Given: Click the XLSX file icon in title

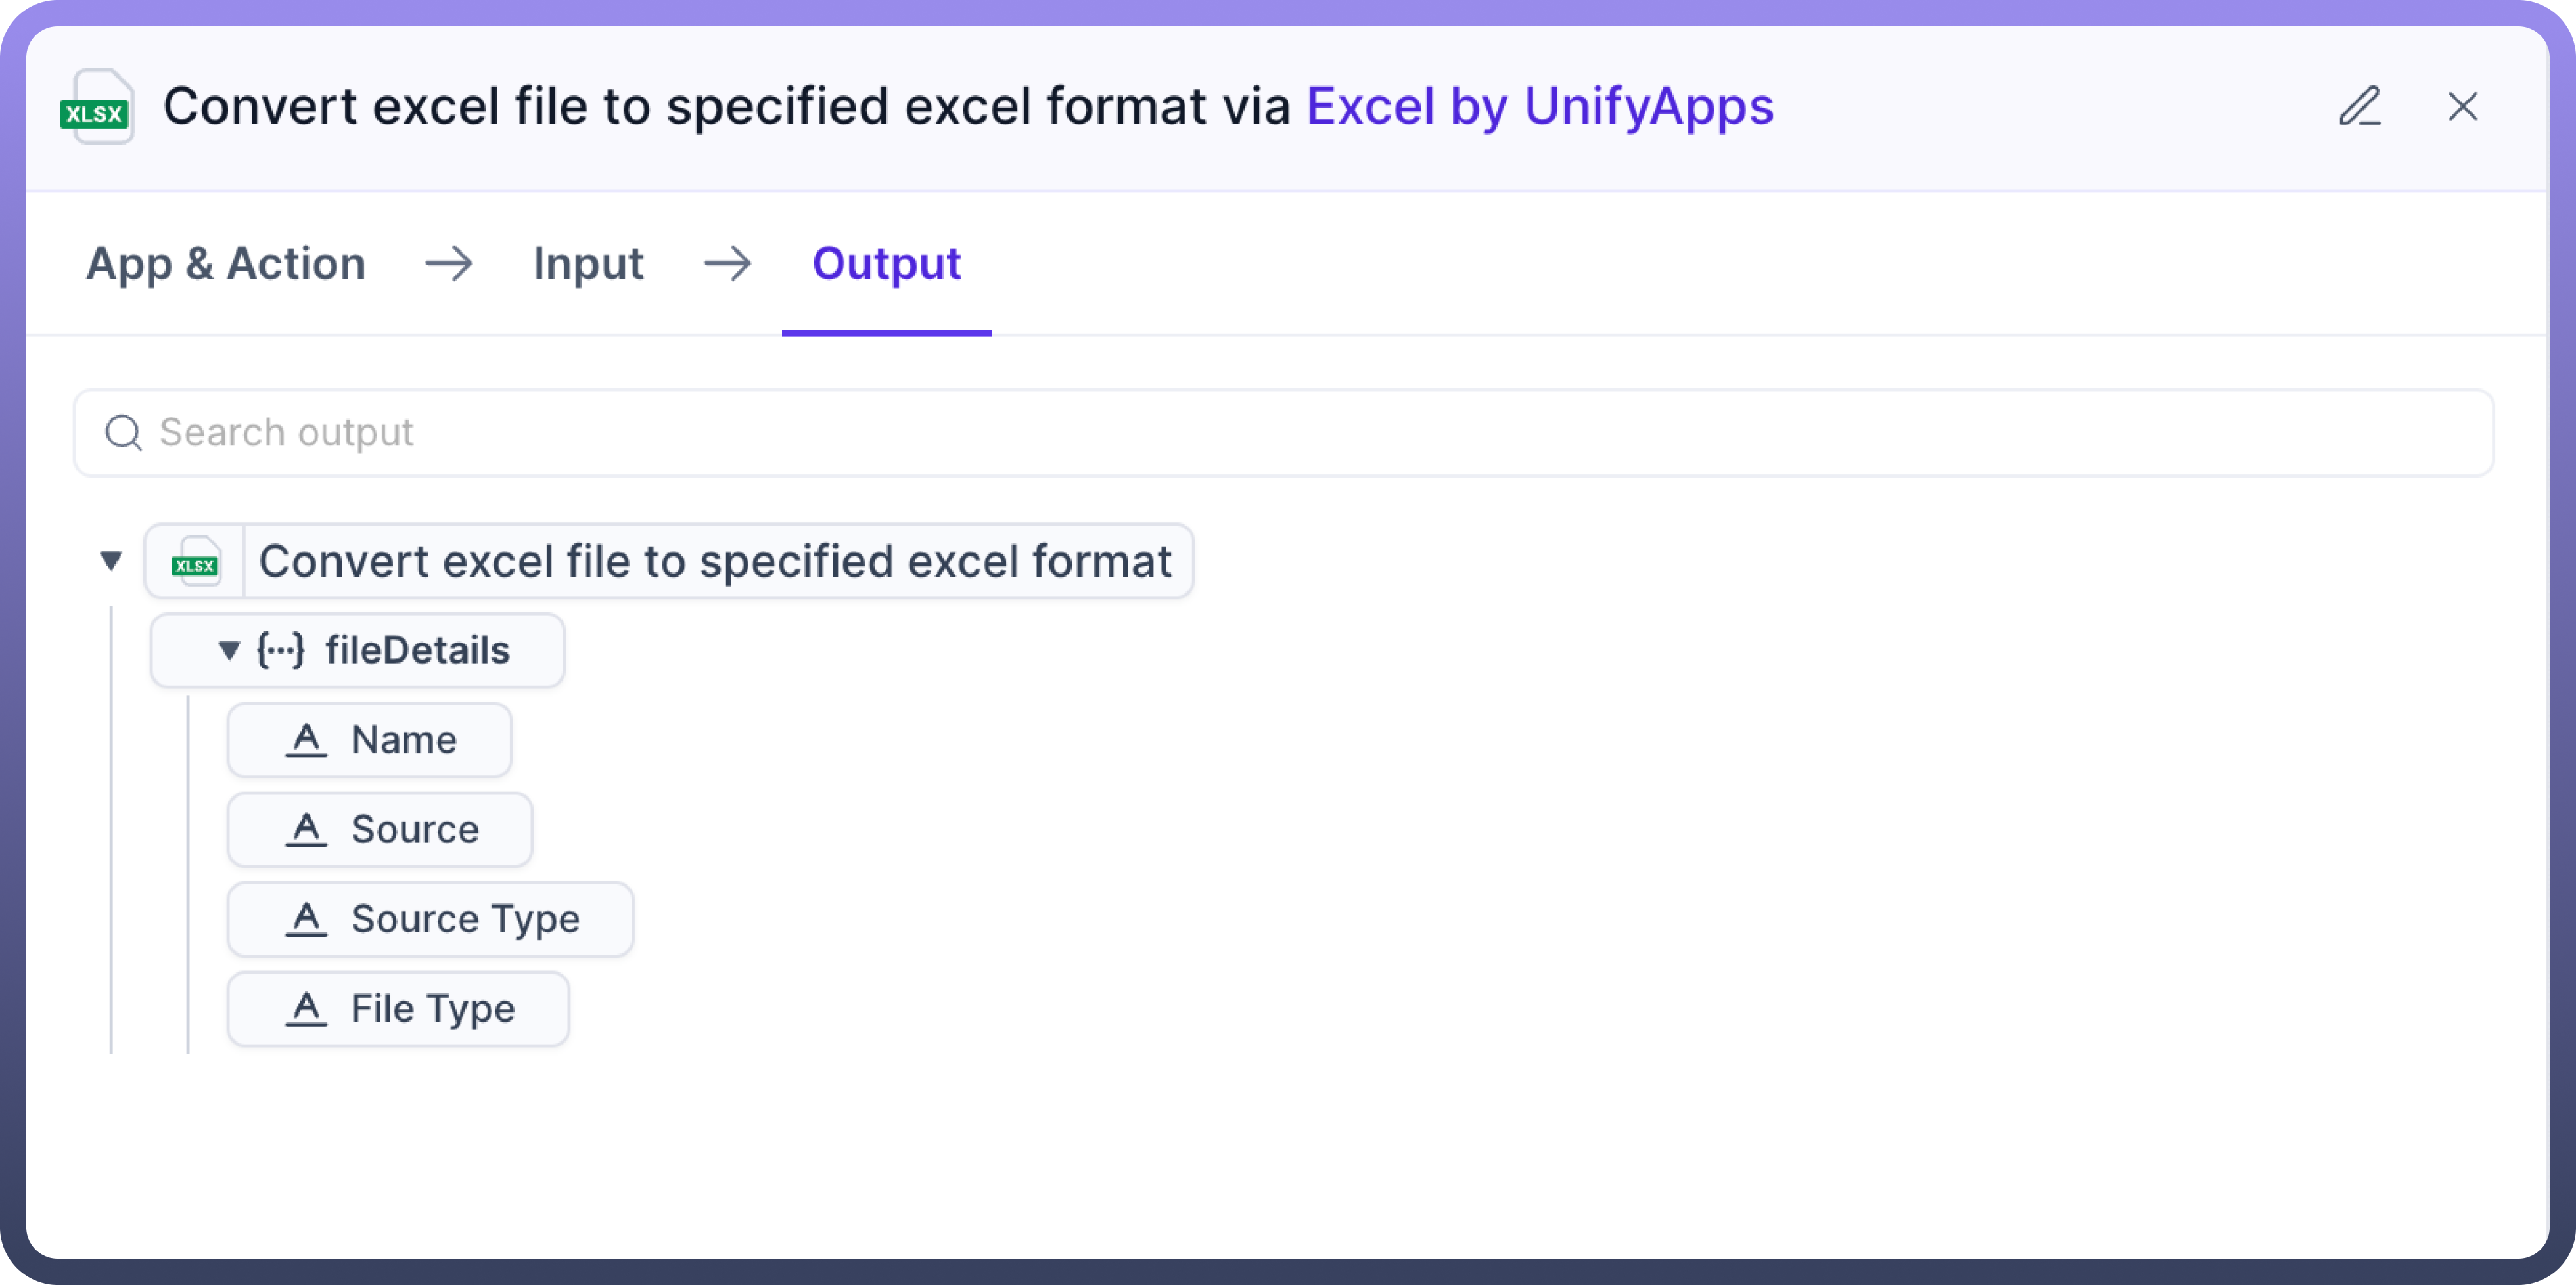Looking at the screenshot, I should click(x=97, y=107).
